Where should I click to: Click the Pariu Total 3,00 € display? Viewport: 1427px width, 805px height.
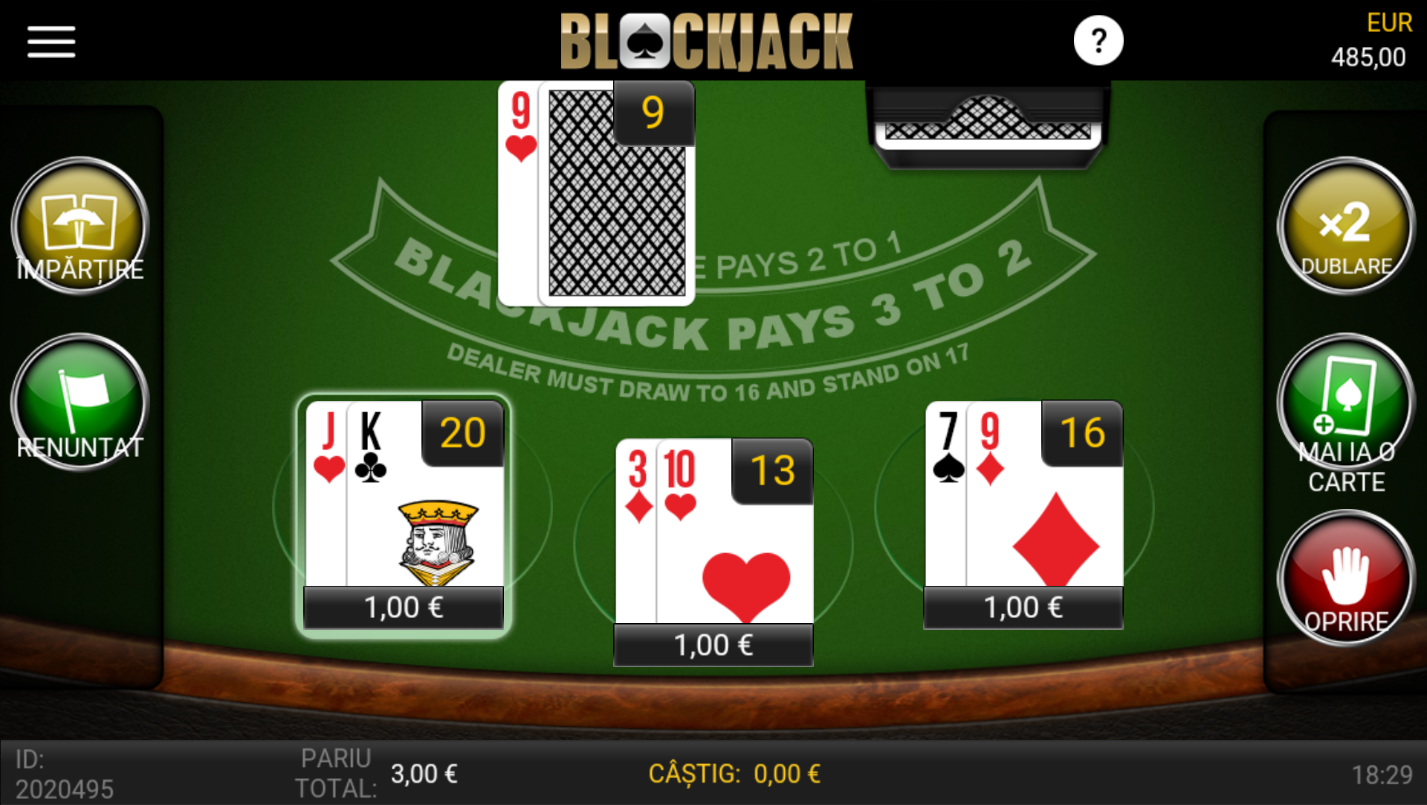coord(379,773)
